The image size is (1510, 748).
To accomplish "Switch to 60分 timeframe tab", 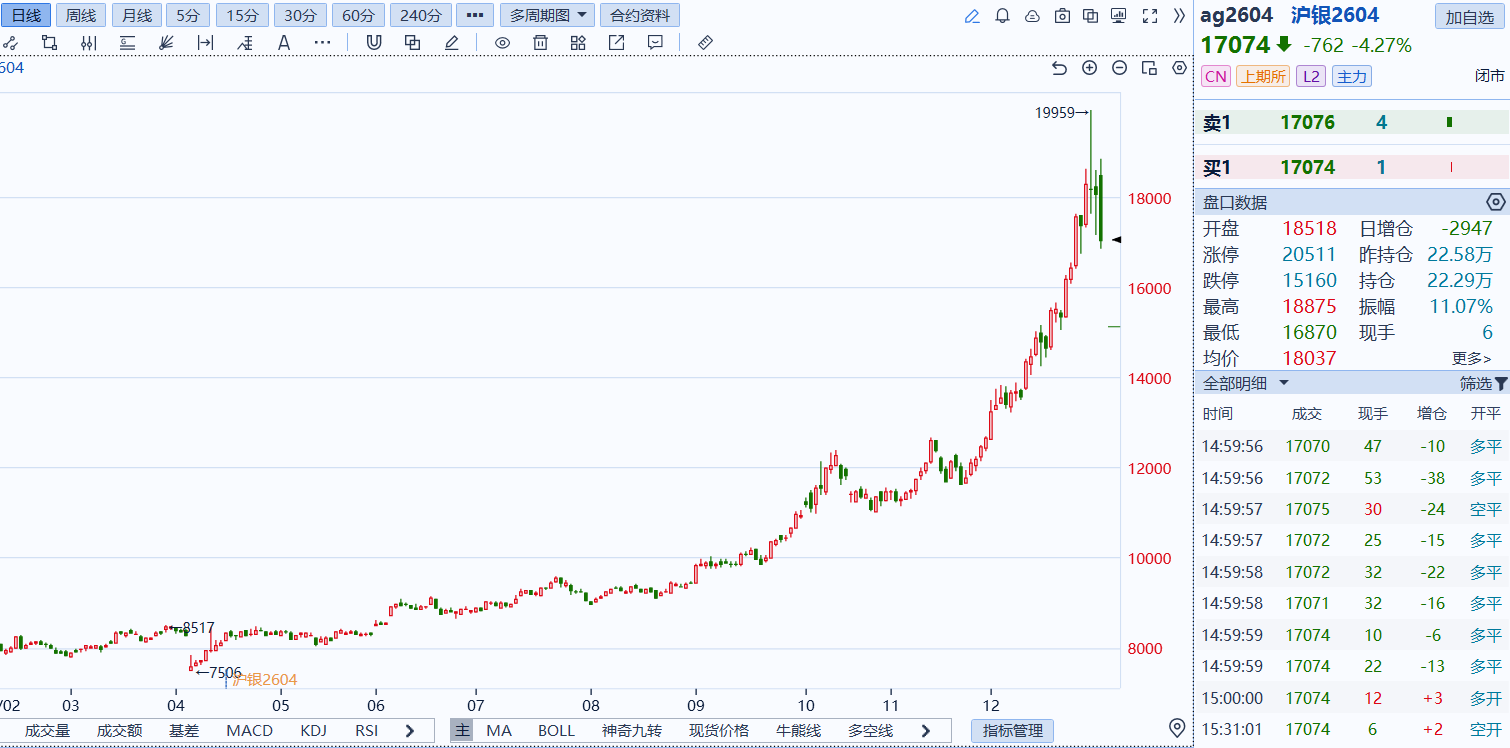I will 358,16.
